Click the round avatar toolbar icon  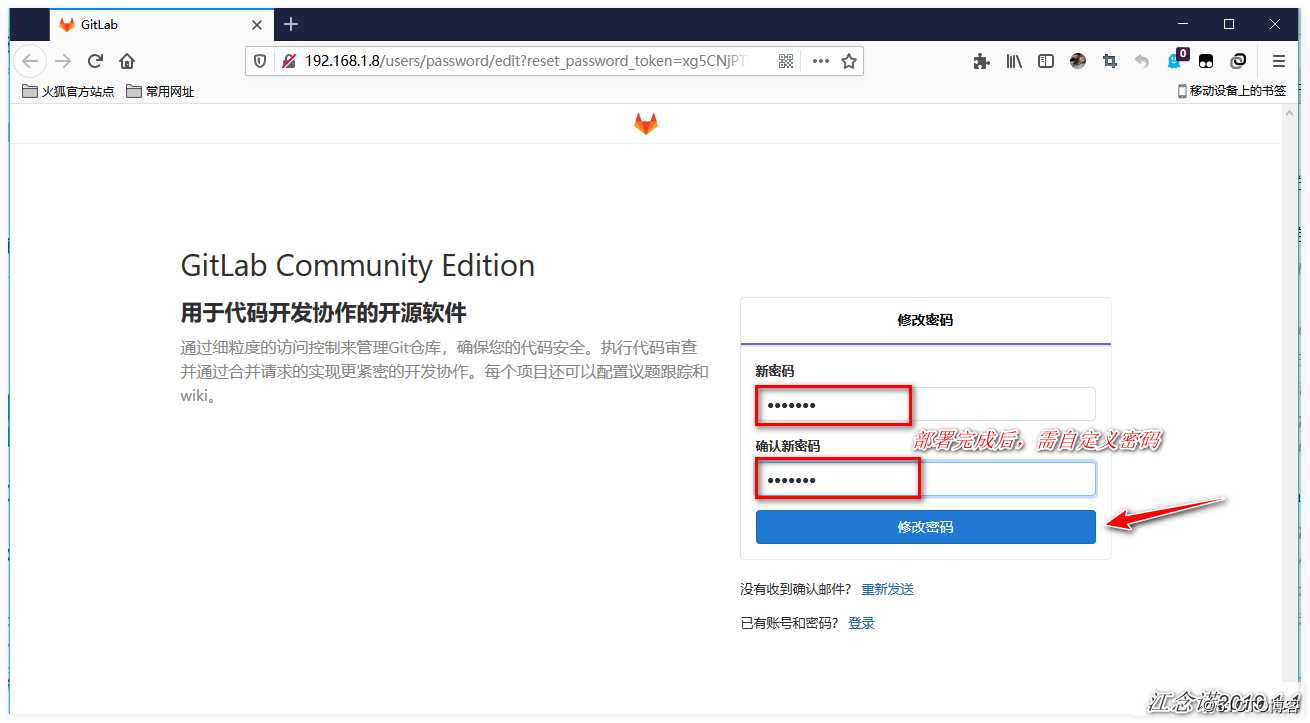pos(1078,61)
